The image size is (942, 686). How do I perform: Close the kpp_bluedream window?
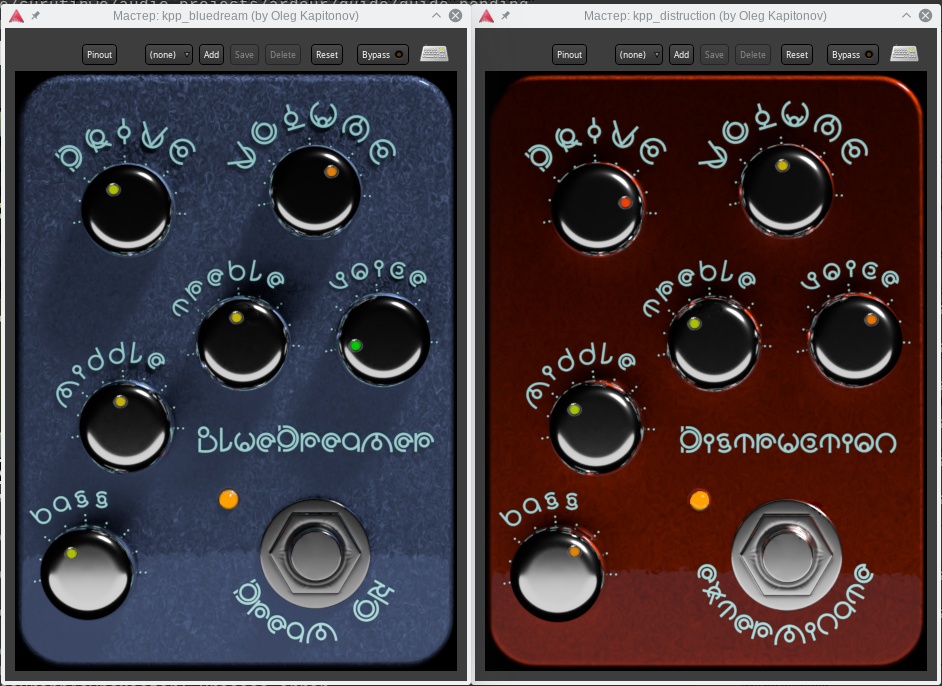(x=456, y=16)
